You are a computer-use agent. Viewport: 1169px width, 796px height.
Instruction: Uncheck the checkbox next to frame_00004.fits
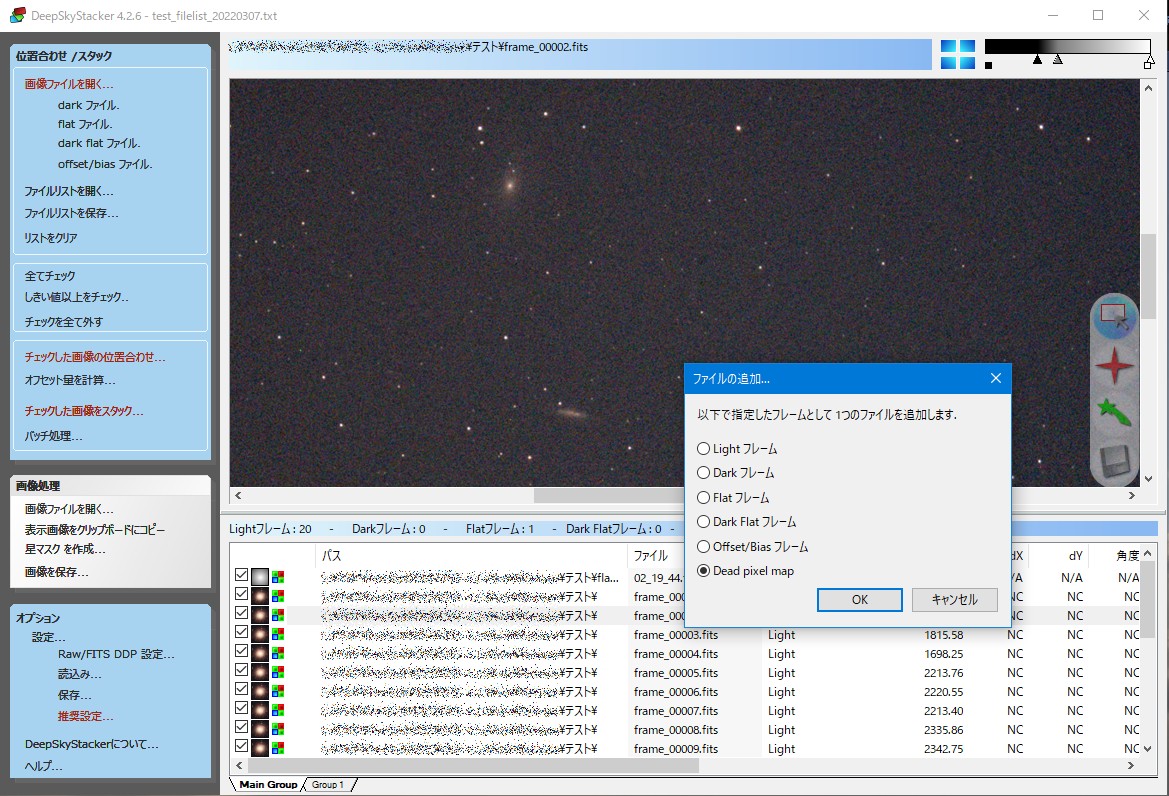point(241,653)
